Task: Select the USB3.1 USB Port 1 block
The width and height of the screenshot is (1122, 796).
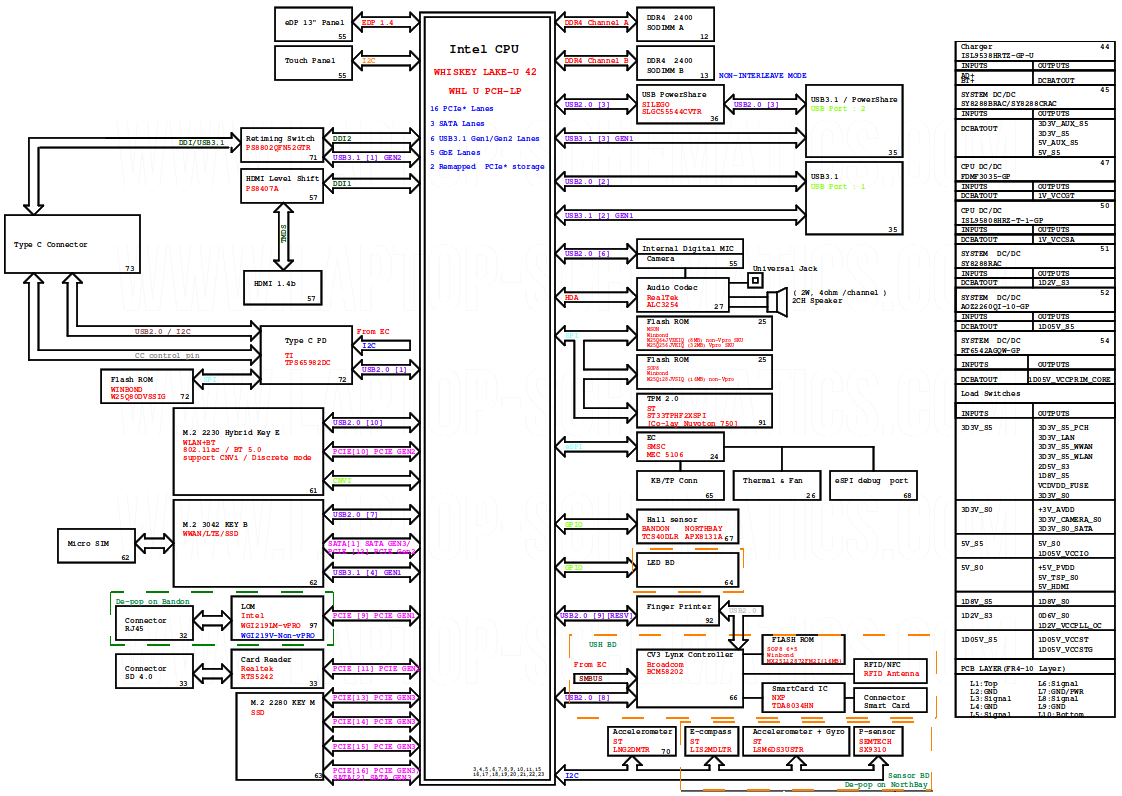Action: coord(854,198)
